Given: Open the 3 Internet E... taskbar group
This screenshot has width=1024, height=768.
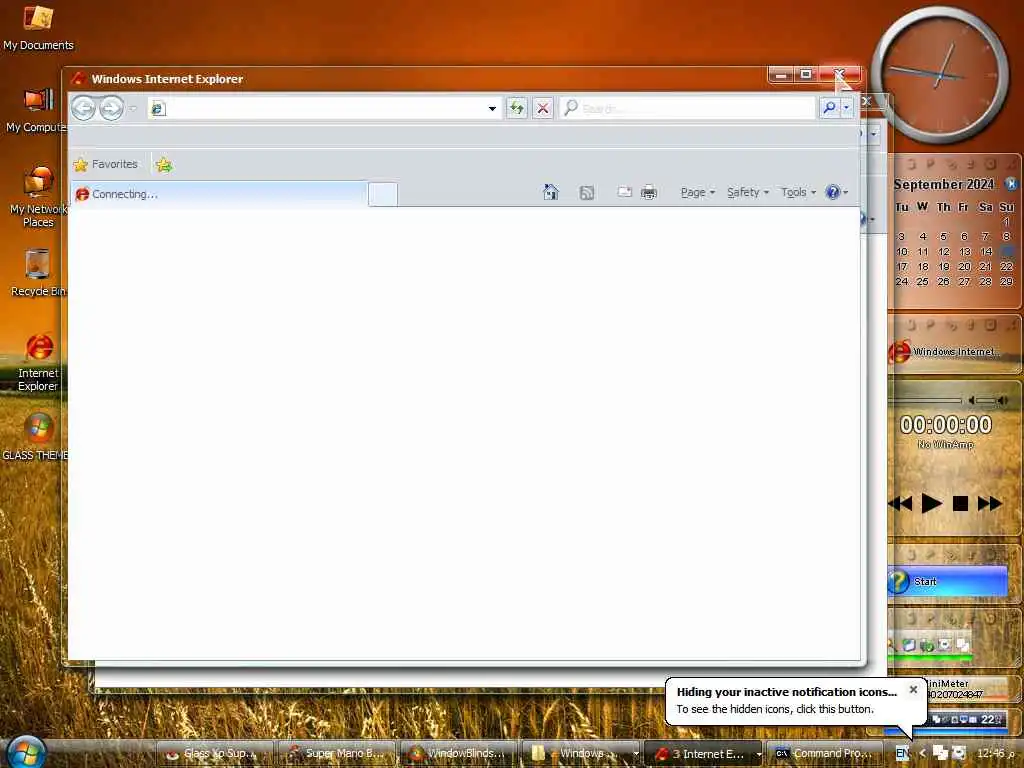Looking at the screenshot, I should [703, 754].
